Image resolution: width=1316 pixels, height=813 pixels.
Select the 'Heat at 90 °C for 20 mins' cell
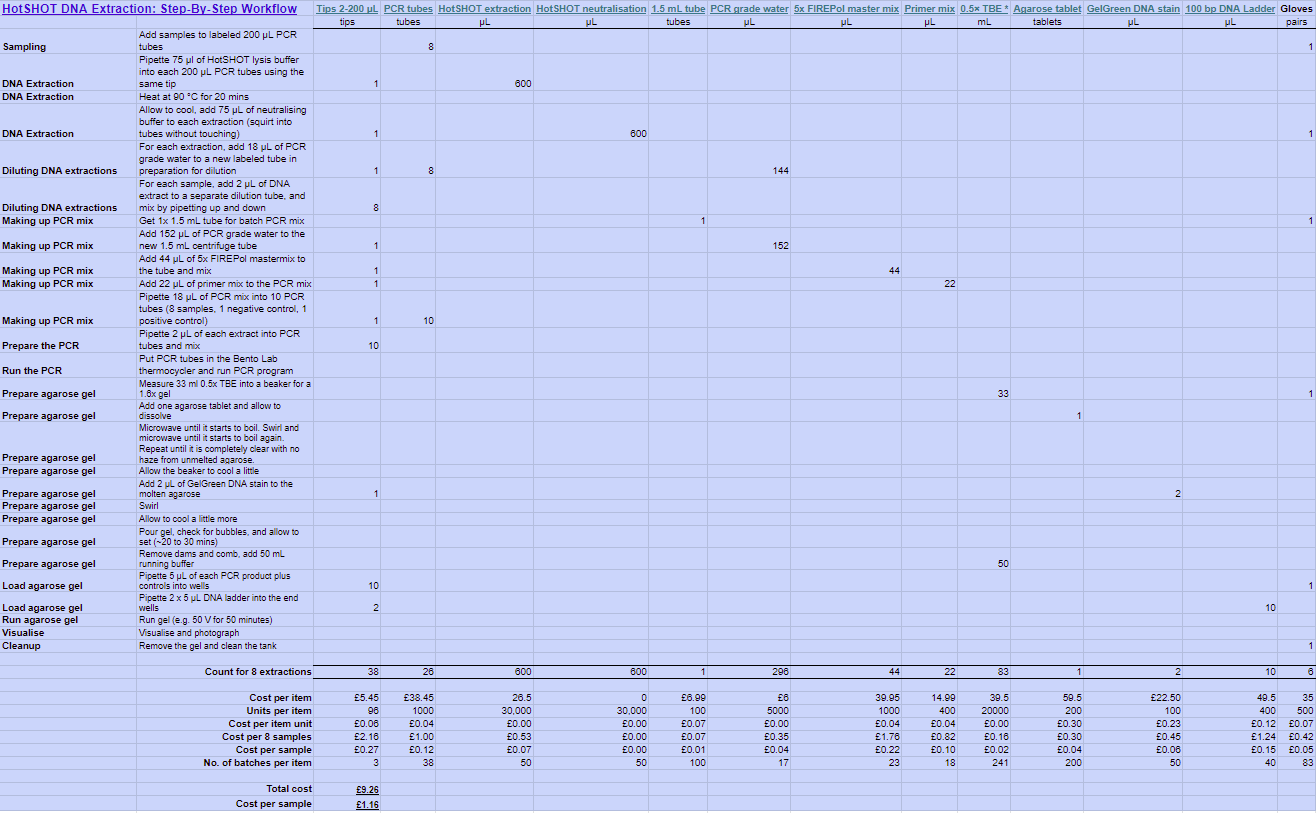pyautogui.click(x=225, y=97)
